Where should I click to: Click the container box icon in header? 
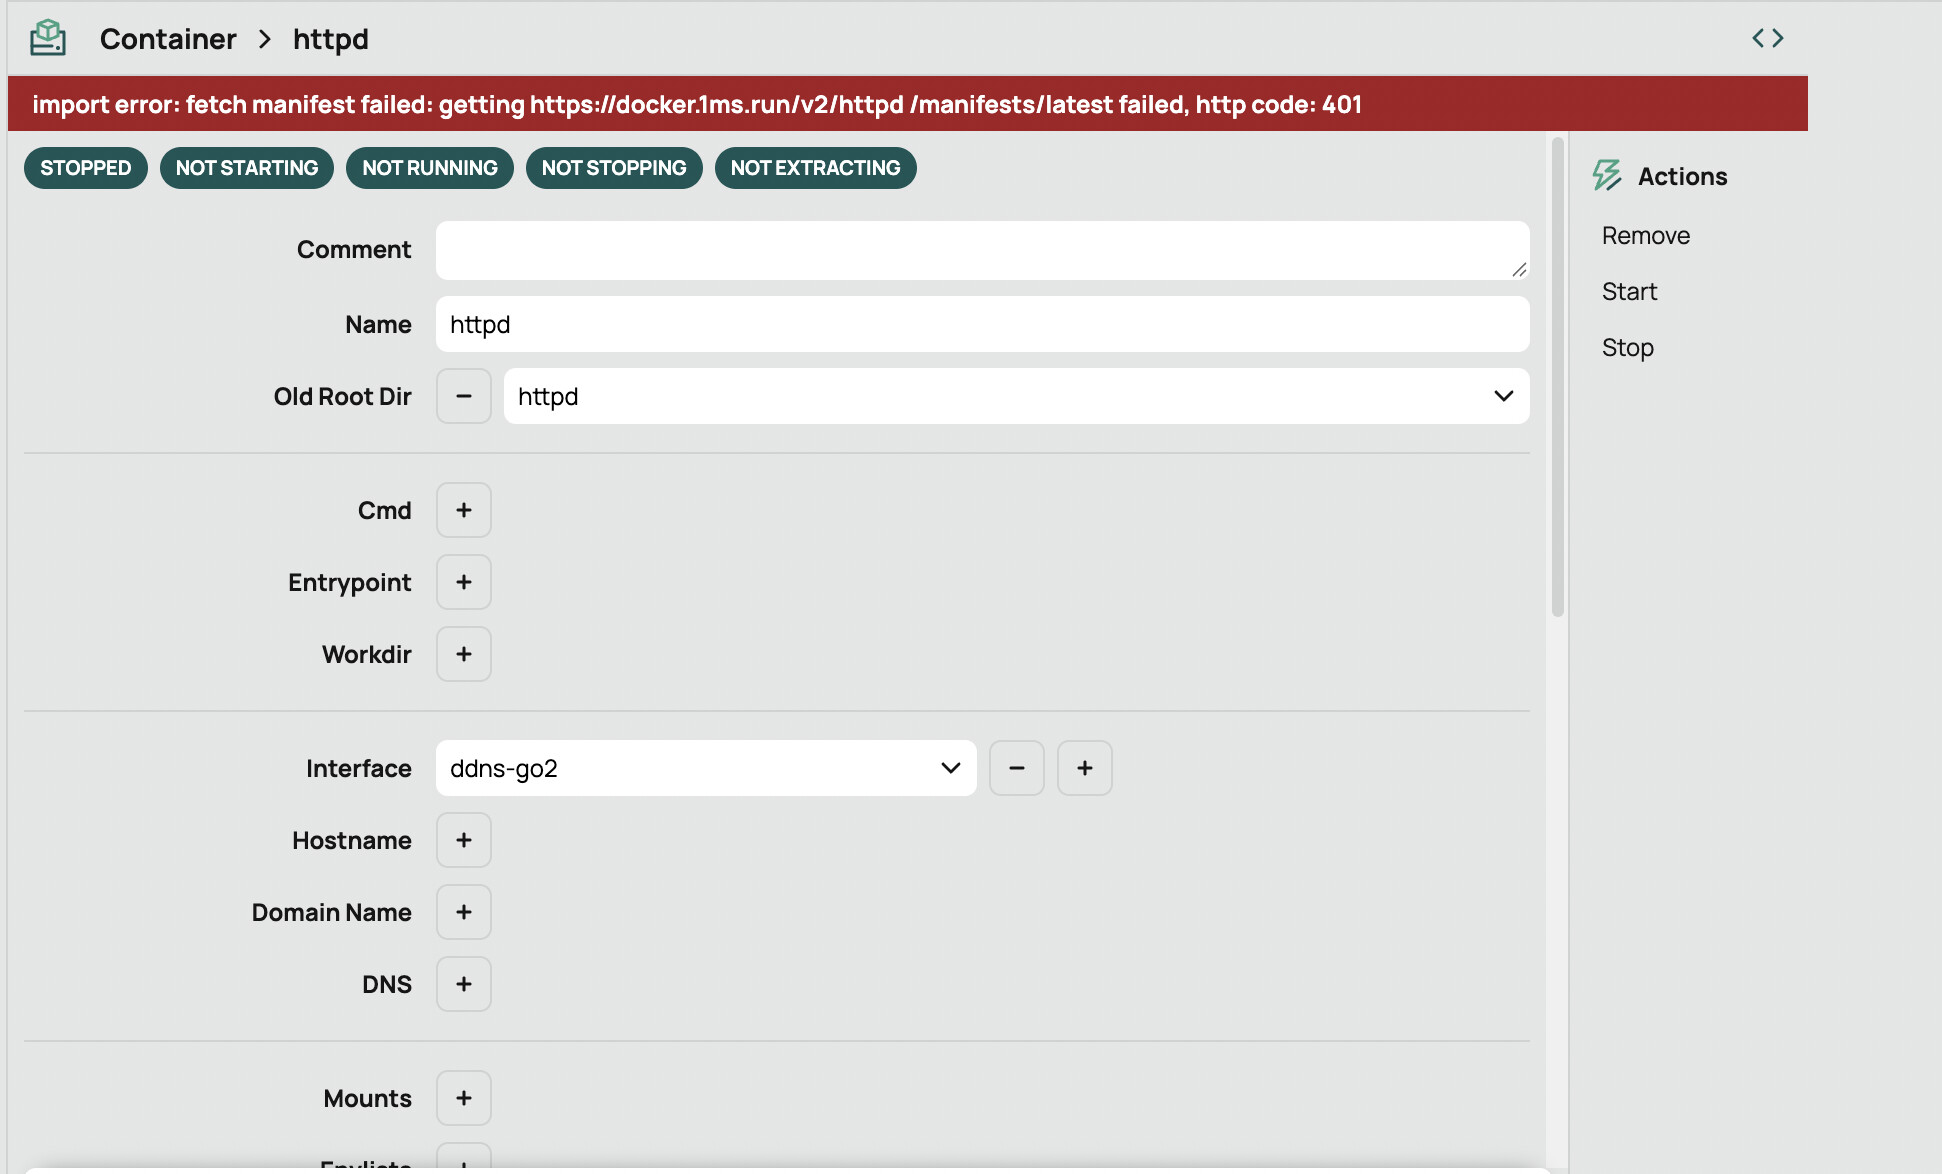coord(47,38)
